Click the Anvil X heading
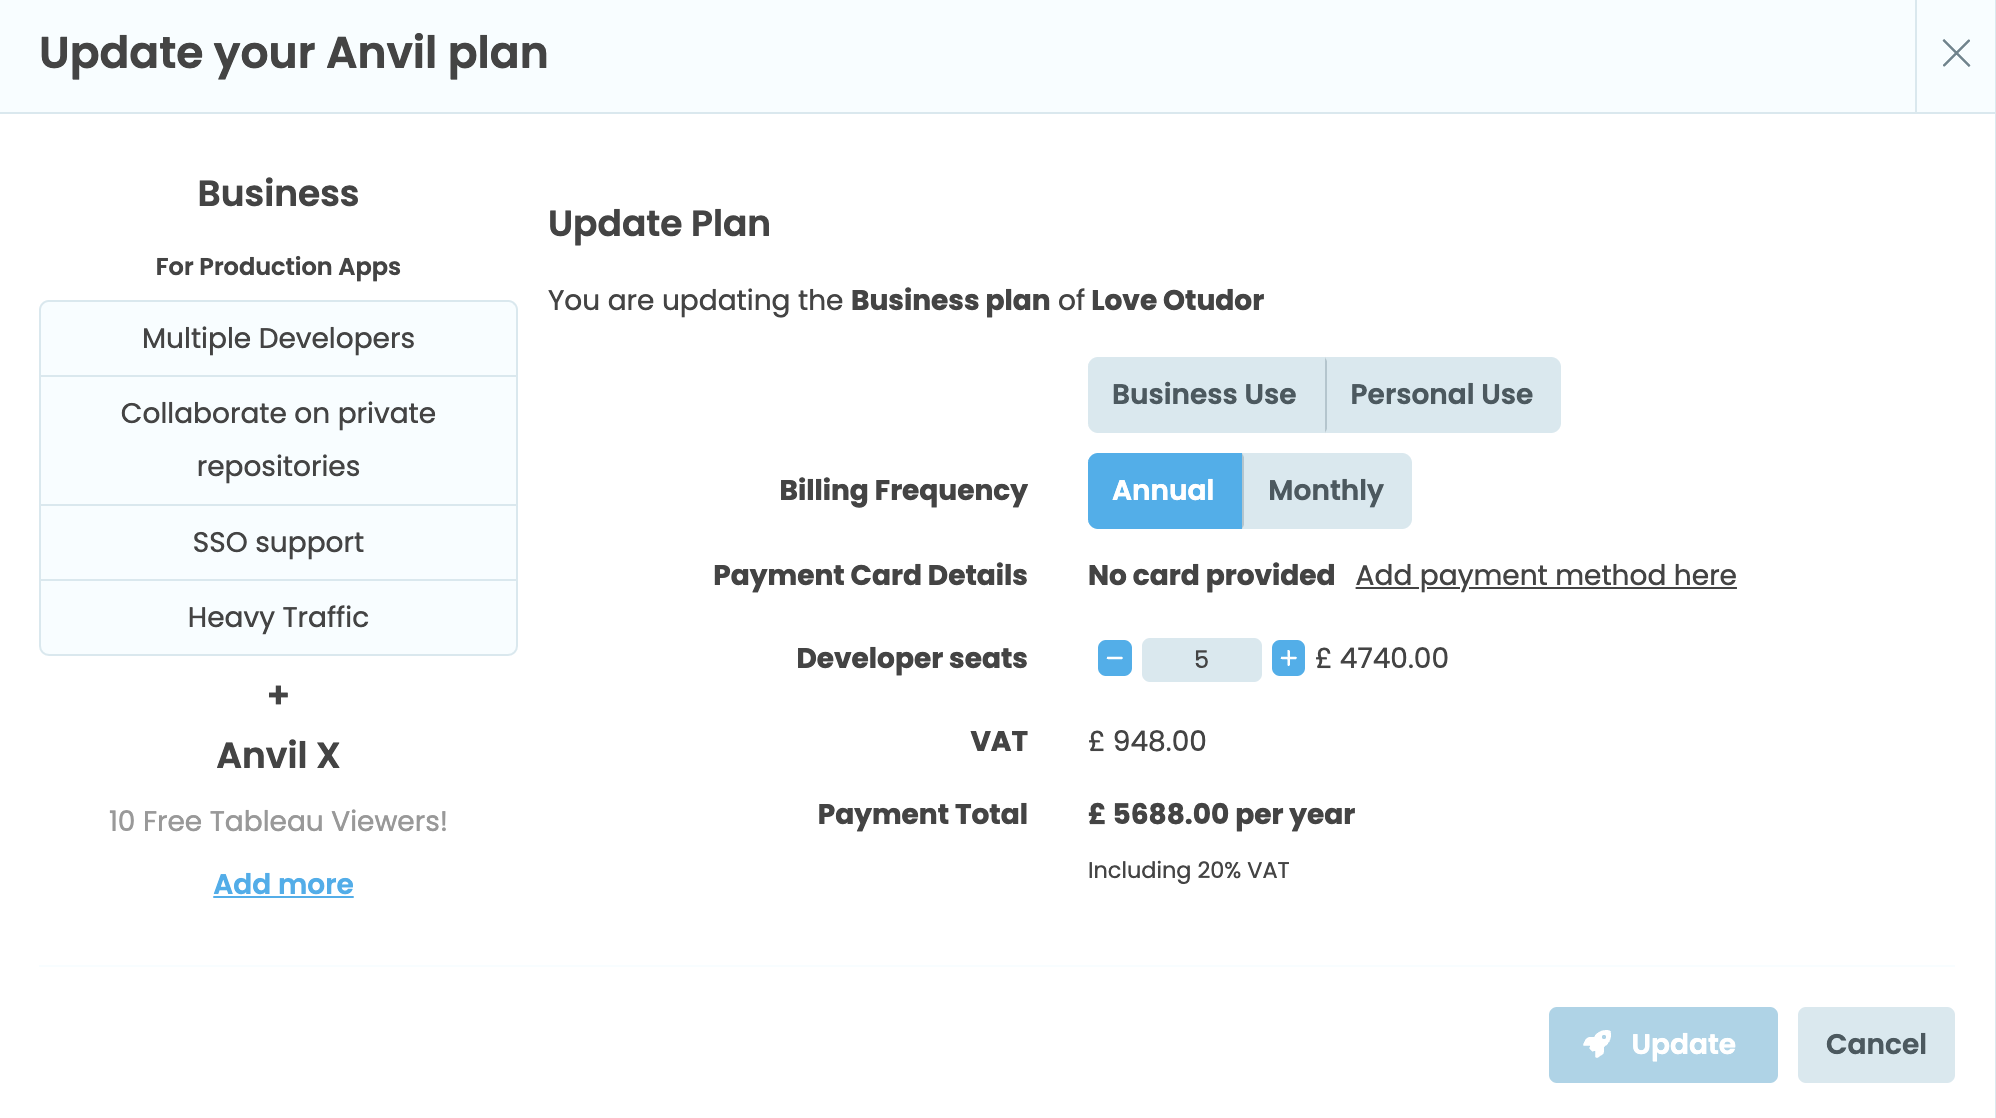The image size is (1996, 1118). tap(278, 756)
